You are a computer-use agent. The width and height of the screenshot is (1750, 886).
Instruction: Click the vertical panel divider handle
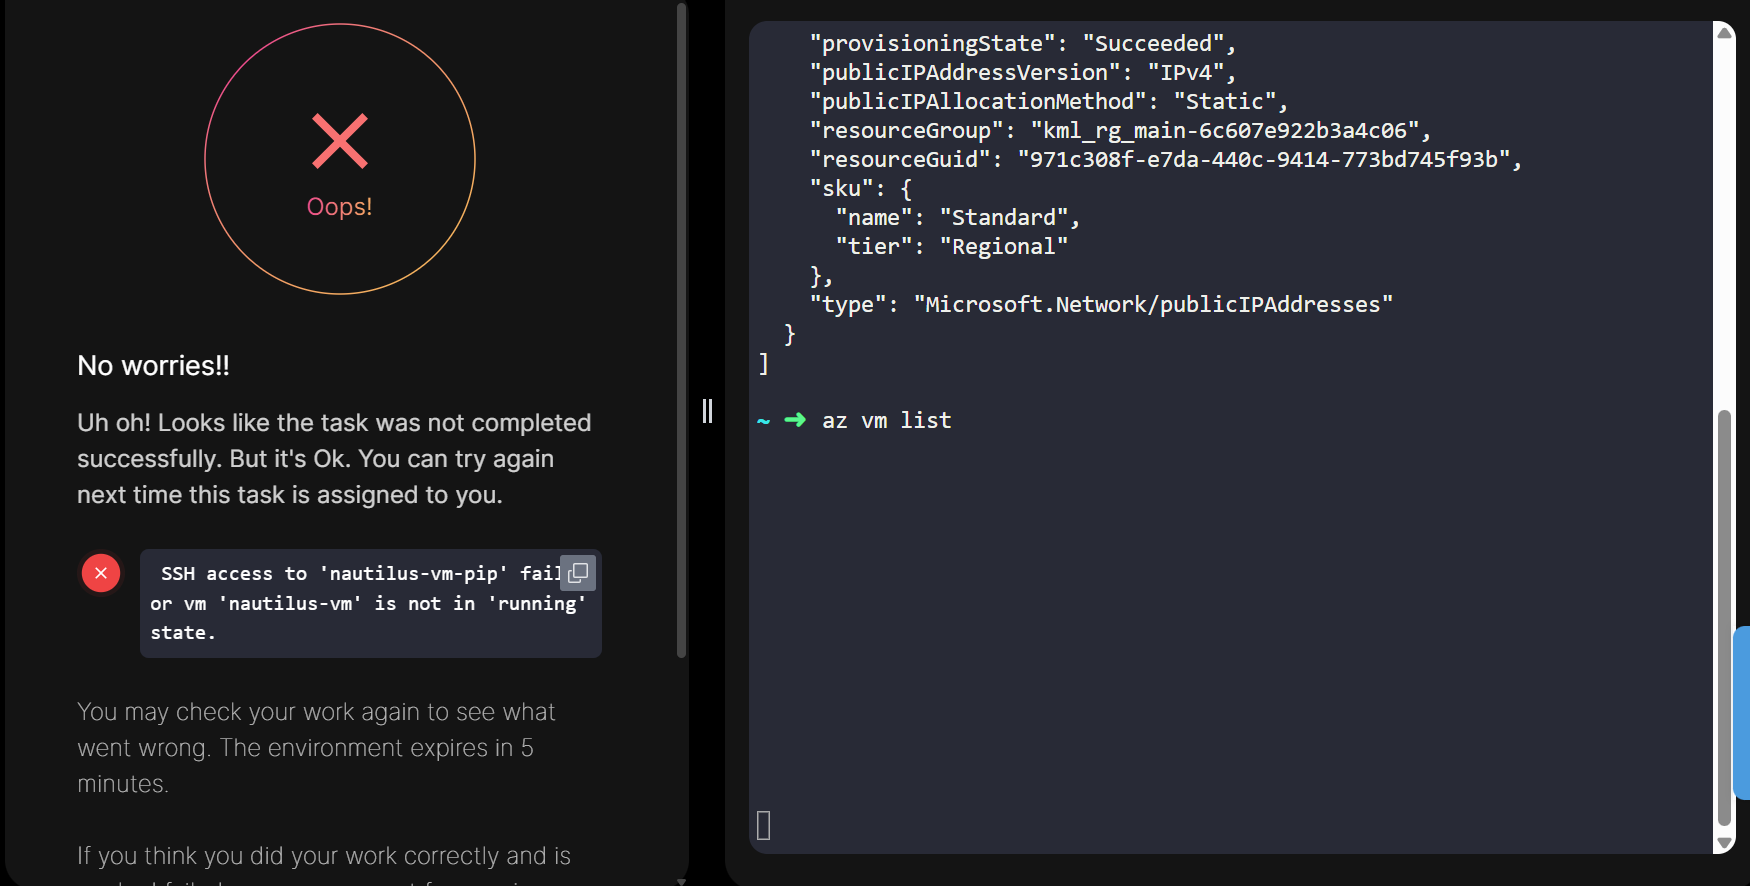coord(707,411)
